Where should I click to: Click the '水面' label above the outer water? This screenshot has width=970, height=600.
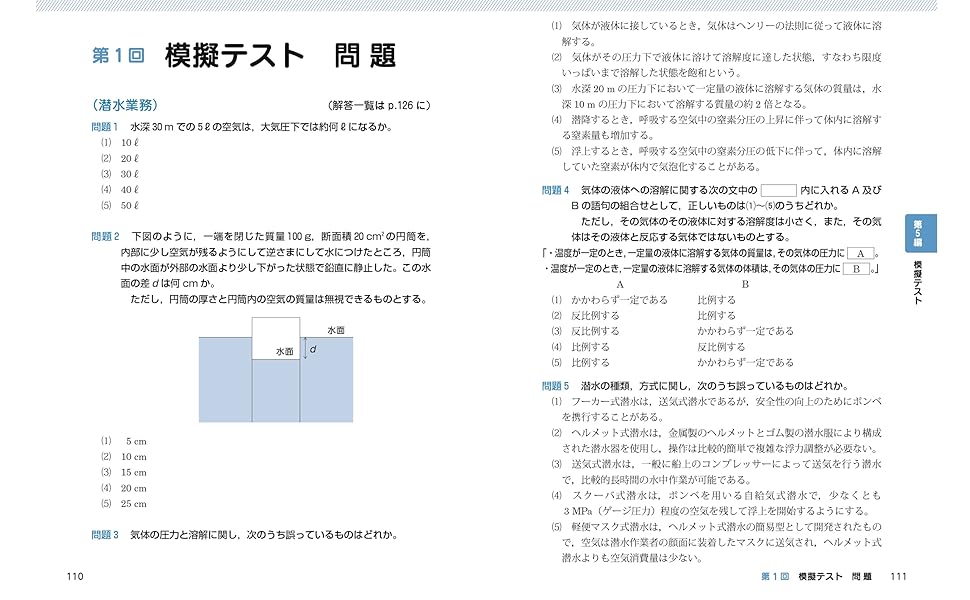[x=336, y=330]
